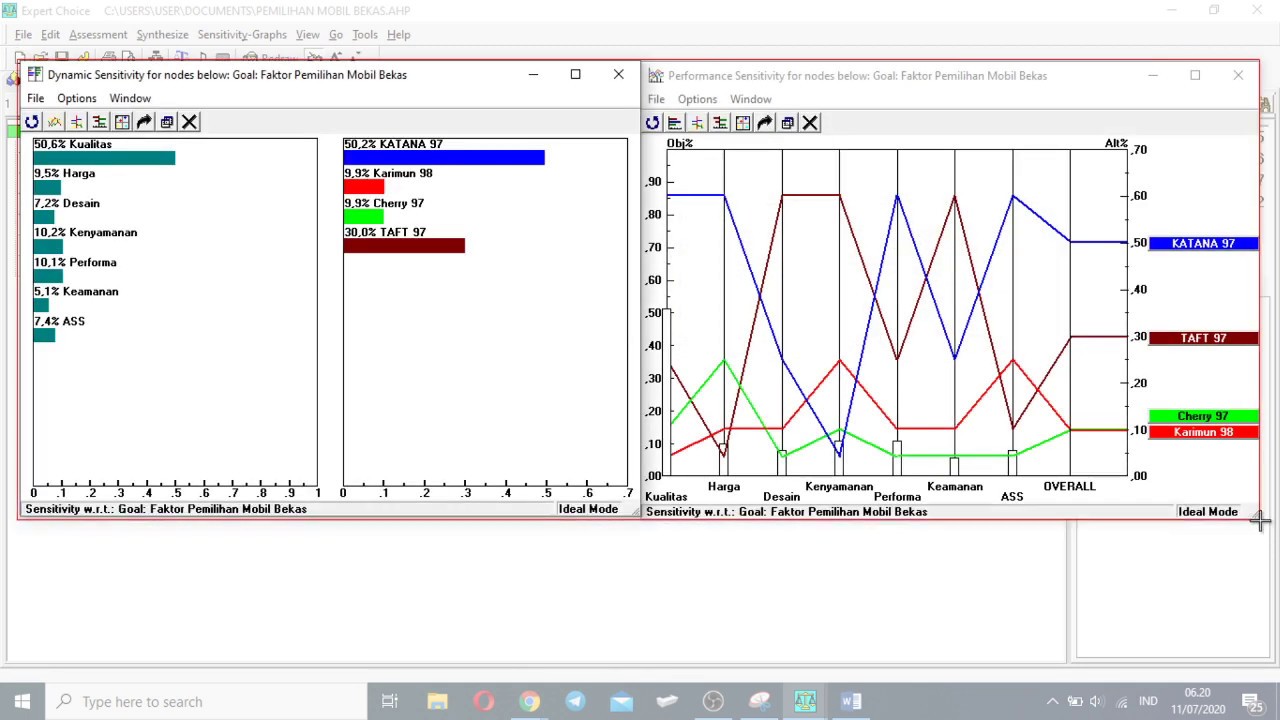This screenshot has height=720, width=1280.
Task: Open 2D plot icon in Performance Sensitivity toolbar
Action: click(742, 123)
